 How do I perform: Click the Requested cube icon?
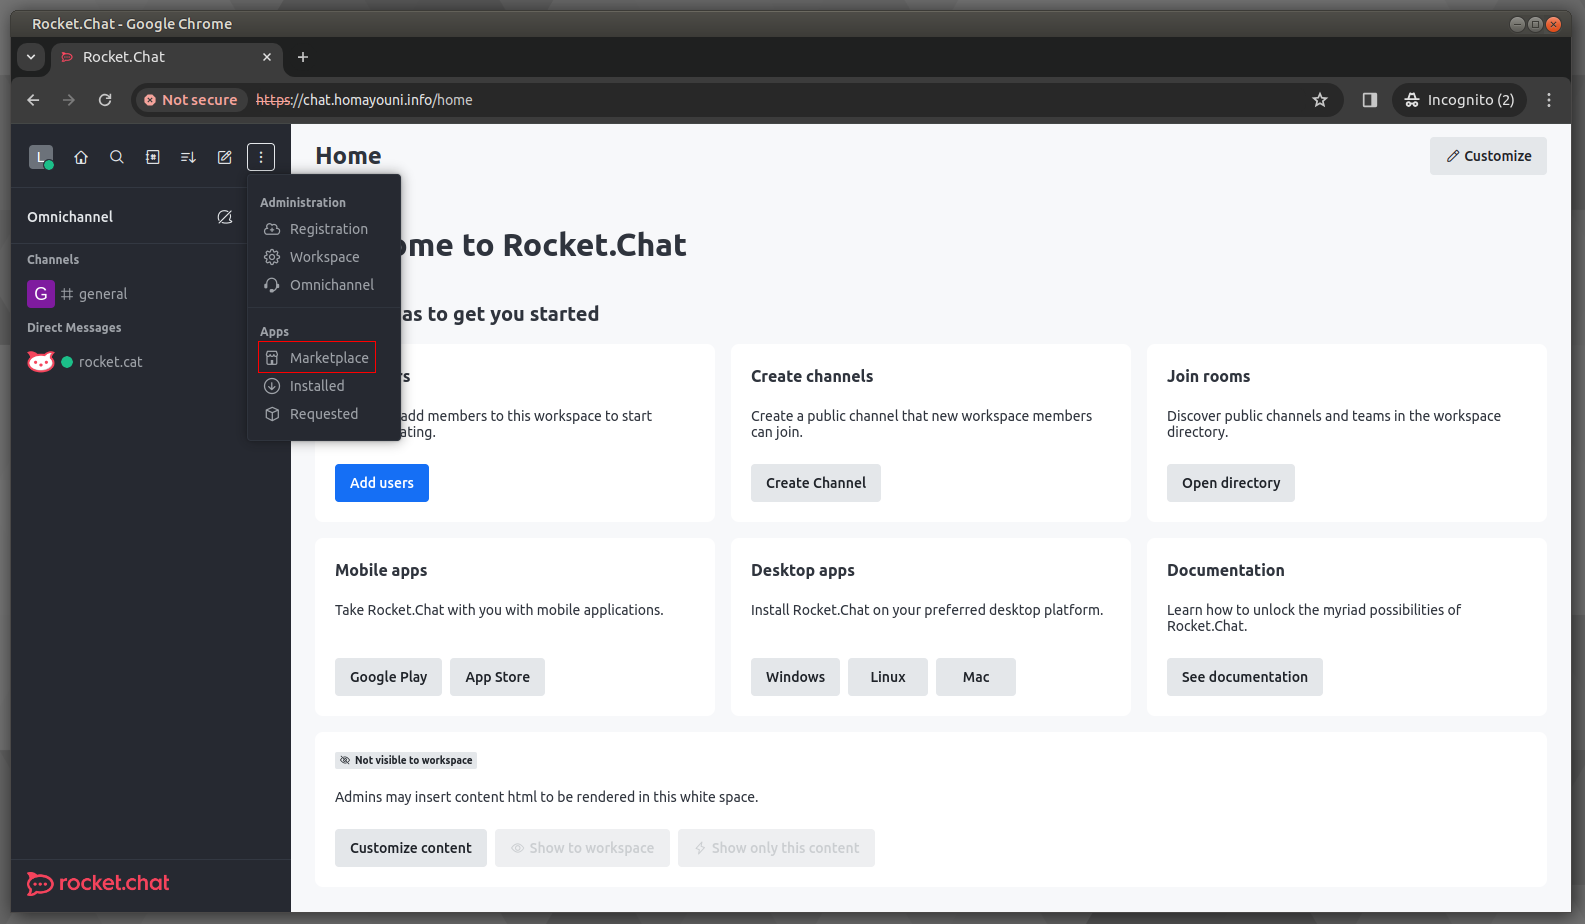coord(272,414)
